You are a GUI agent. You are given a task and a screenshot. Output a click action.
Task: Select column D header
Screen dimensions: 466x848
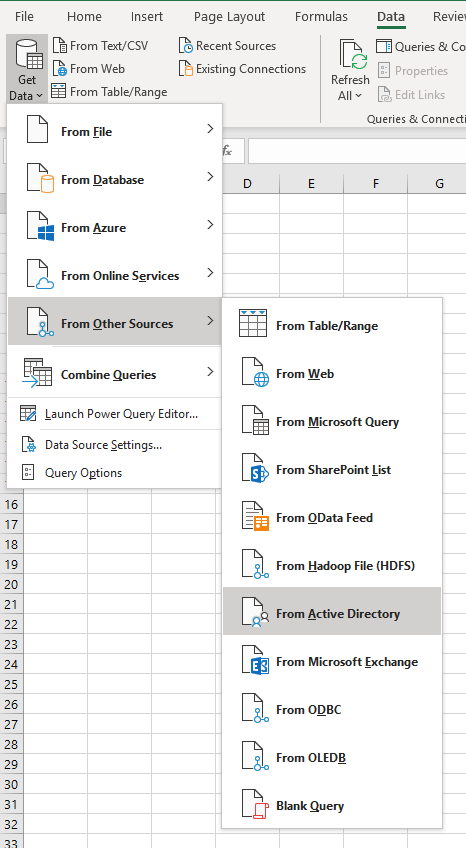point(247,184)
